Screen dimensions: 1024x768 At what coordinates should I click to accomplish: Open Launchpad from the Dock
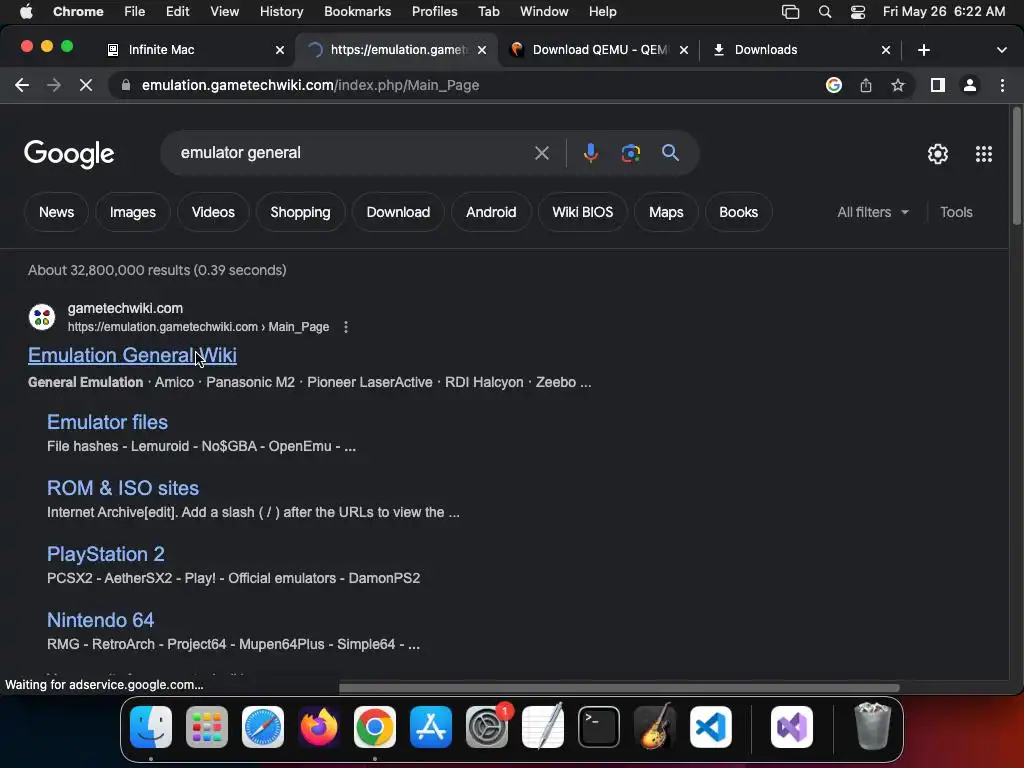pyautogui.click(x=207, y=727)
